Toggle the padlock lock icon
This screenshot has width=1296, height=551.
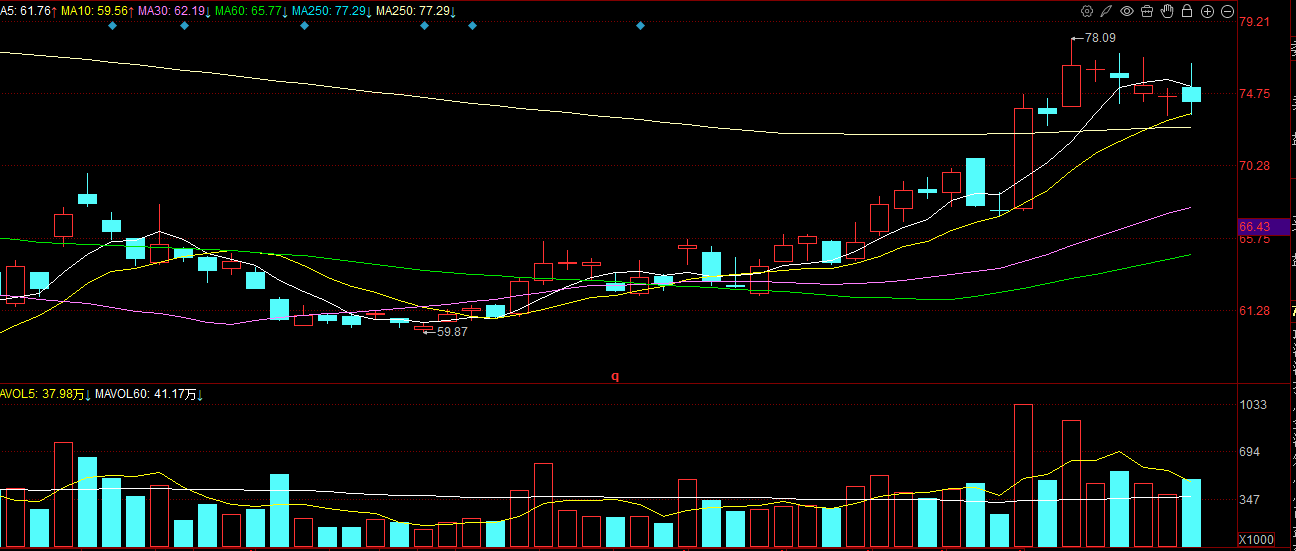pyautogui.click(x=1187, y=12)
